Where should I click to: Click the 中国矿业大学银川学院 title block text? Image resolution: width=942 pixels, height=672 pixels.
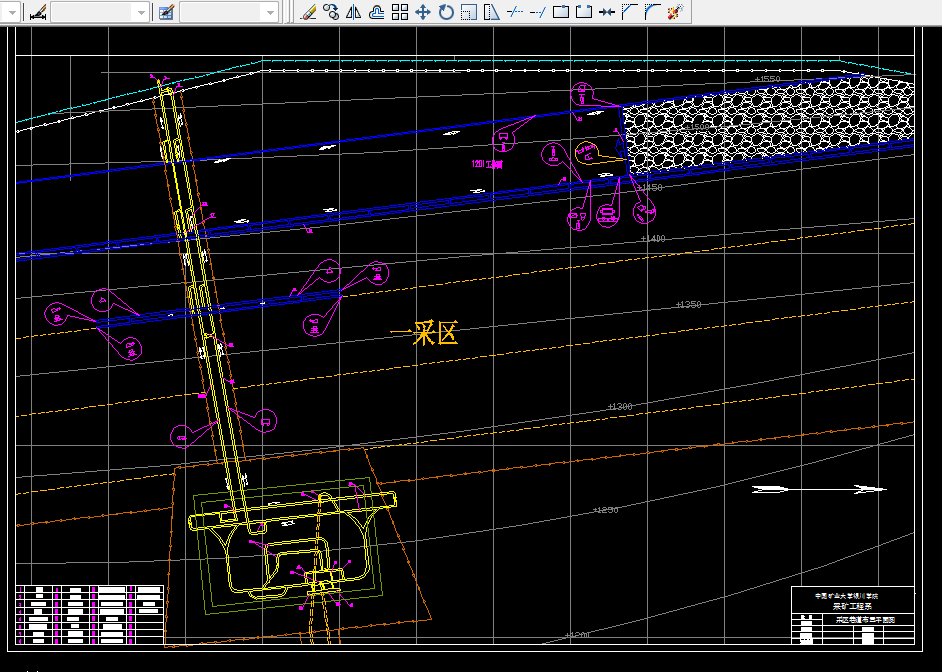coord(846,596)
